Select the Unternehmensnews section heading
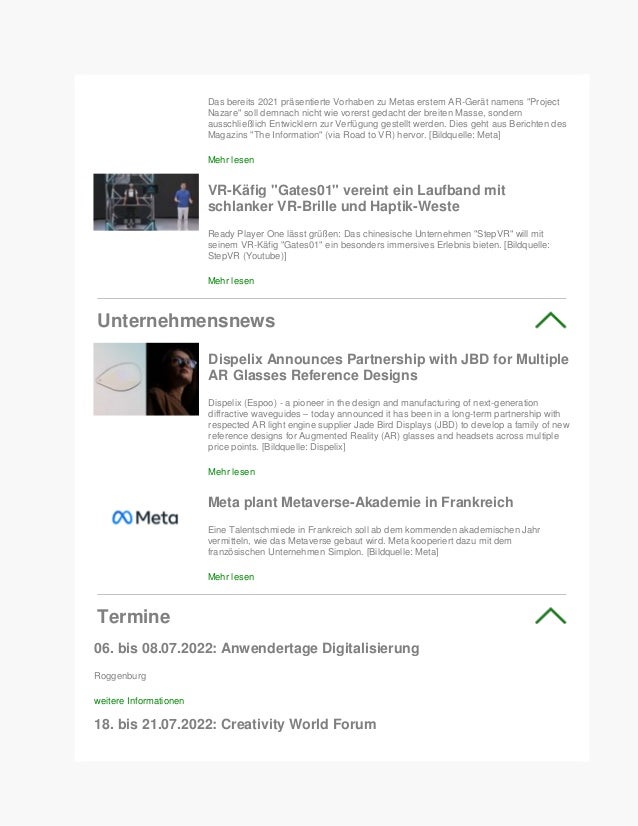 point(186,321)
